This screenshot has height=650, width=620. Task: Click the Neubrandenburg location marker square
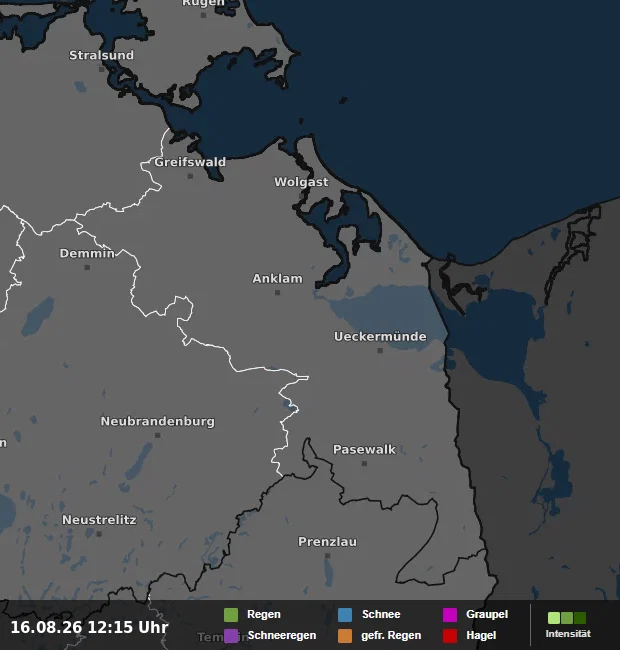[157, 435]
